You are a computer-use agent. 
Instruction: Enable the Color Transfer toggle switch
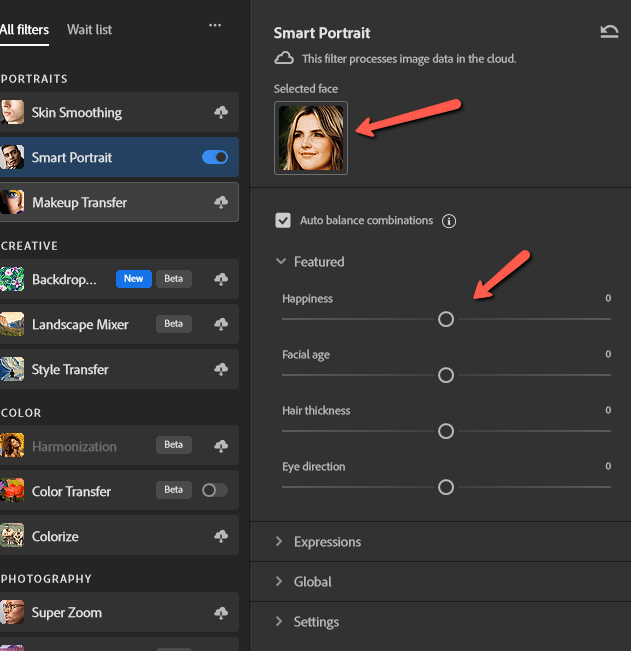214,490
